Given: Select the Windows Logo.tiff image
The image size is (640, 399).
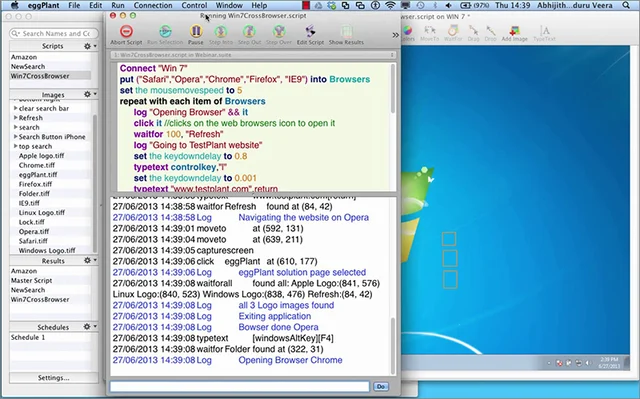Looking at the screenshot, I should coord(47,250).
